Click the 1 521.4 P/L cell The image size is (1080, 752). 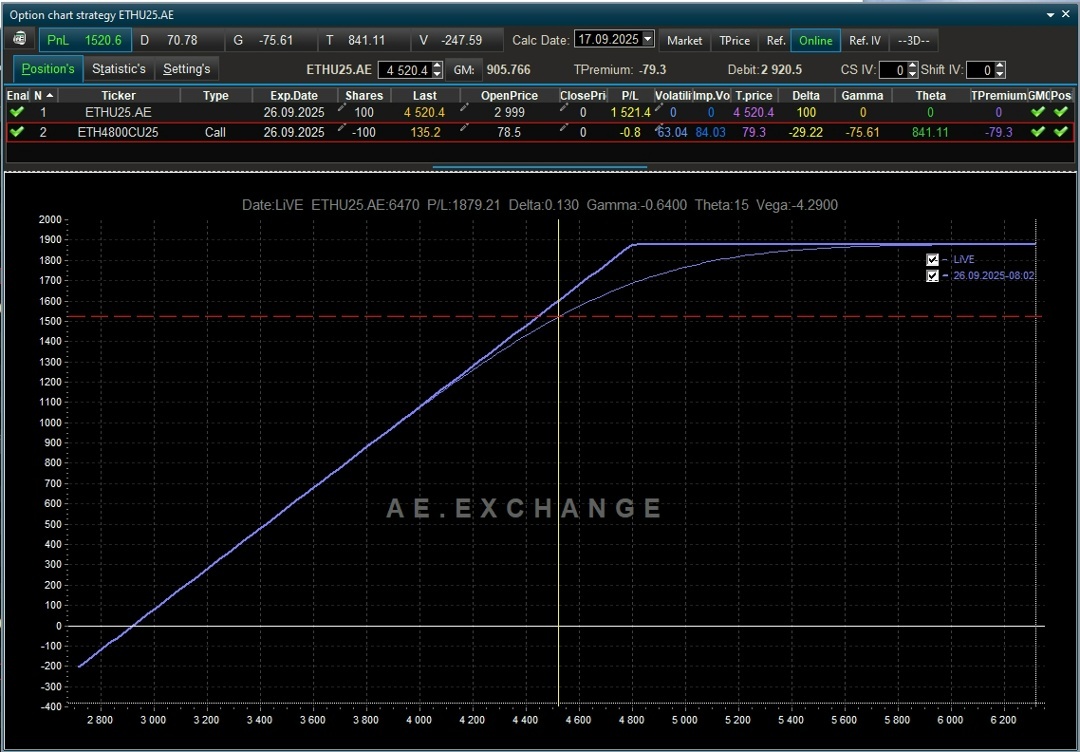tap(630, 112)
